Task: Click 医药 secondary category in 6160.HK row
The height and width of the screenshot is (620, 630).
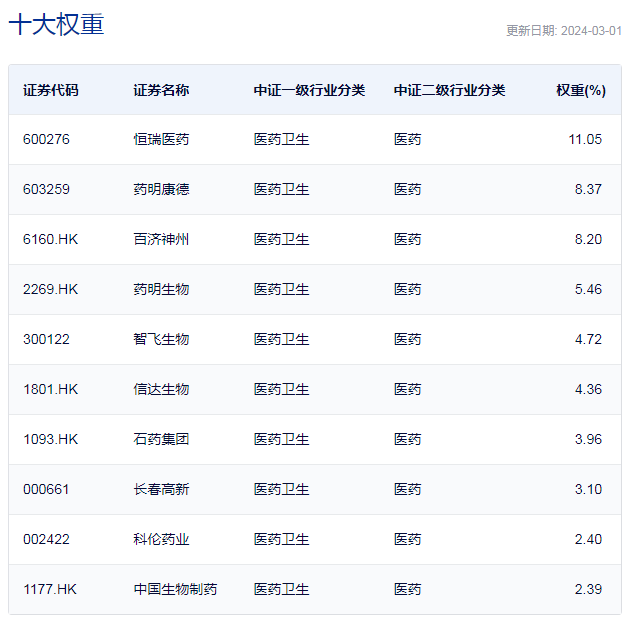Action: tap(407, 239)
